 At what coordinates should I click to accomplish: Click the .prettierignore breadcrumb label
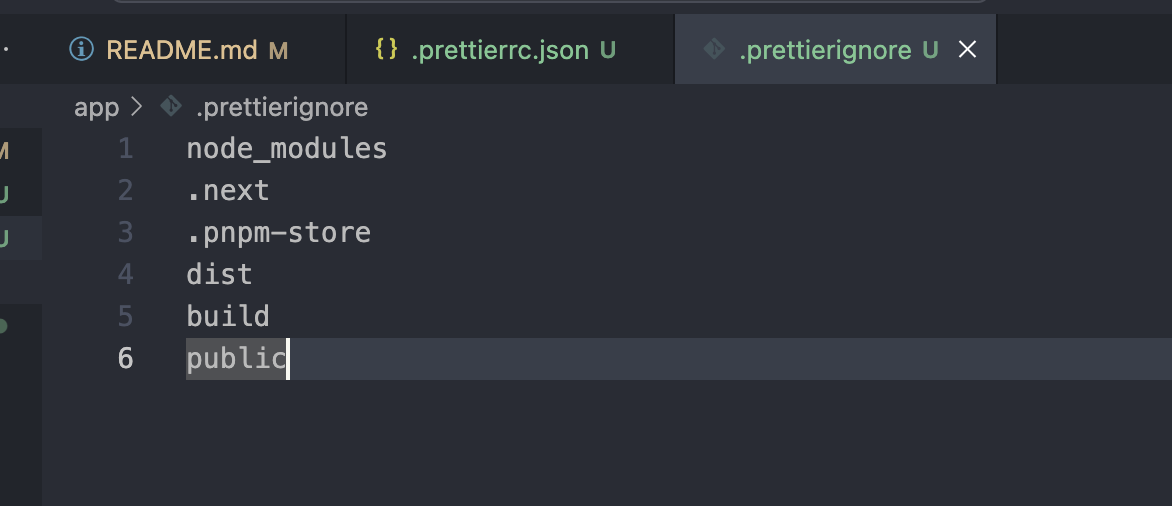click(282, 107)
